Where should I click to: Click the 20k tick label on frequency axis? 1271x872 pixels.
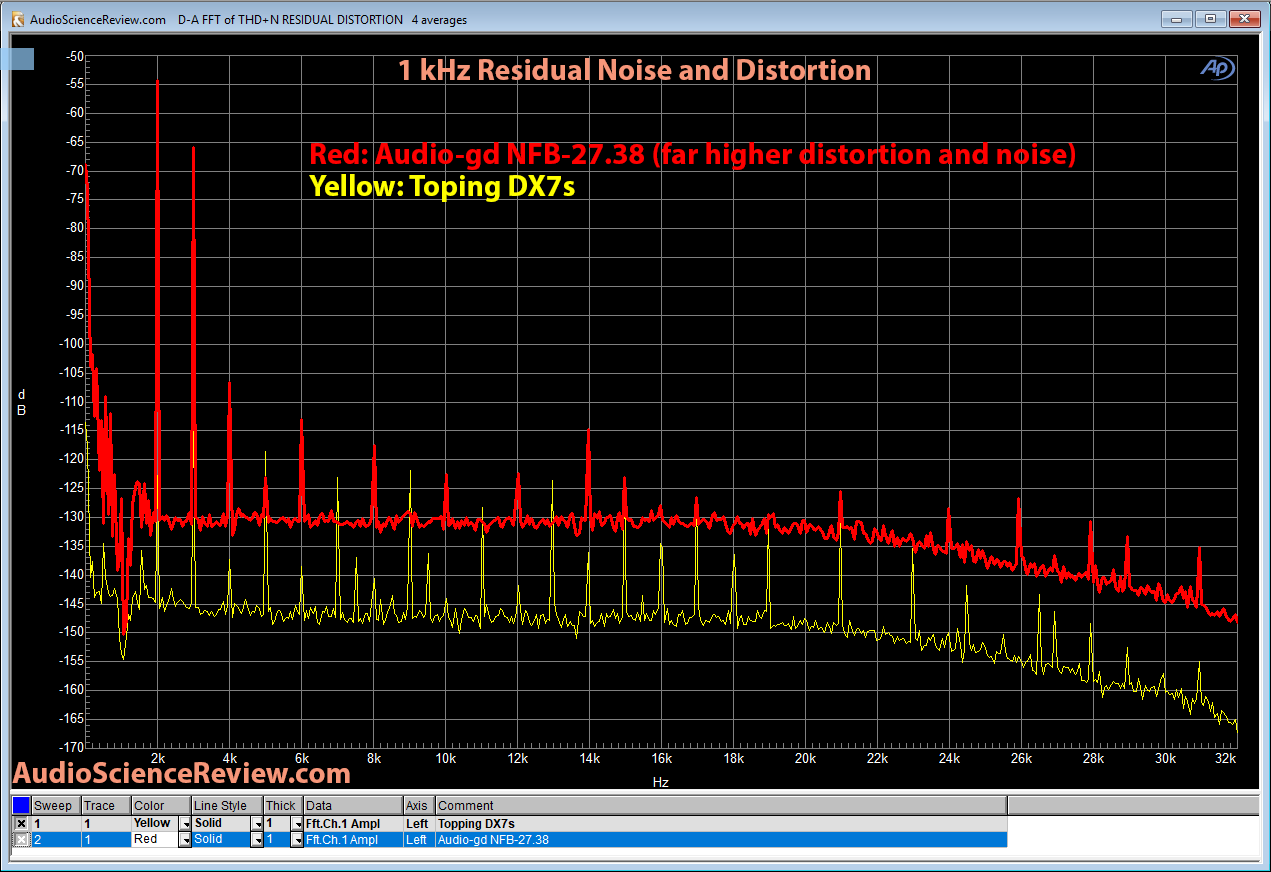805,759
